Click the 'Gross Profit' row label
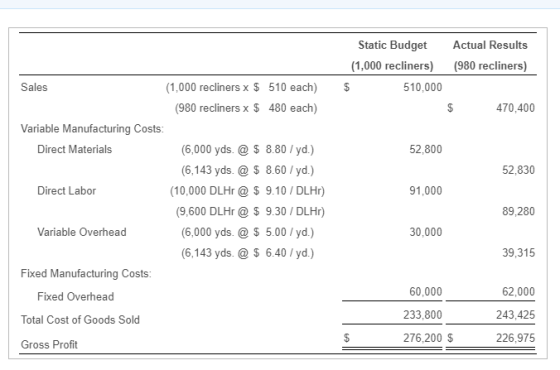This screenshot has width=560, height=370. point(49,345)
